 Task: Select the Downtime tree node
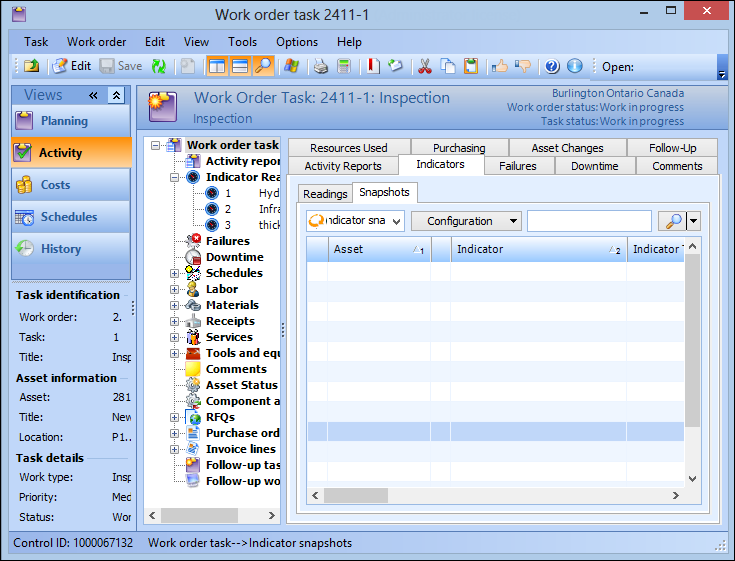pyautogui.click(x=234, y=257)
